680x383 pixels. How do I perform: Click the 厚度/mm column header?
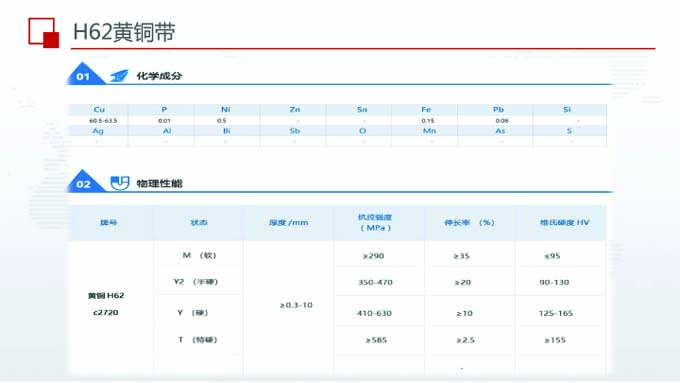coord(288,223)
